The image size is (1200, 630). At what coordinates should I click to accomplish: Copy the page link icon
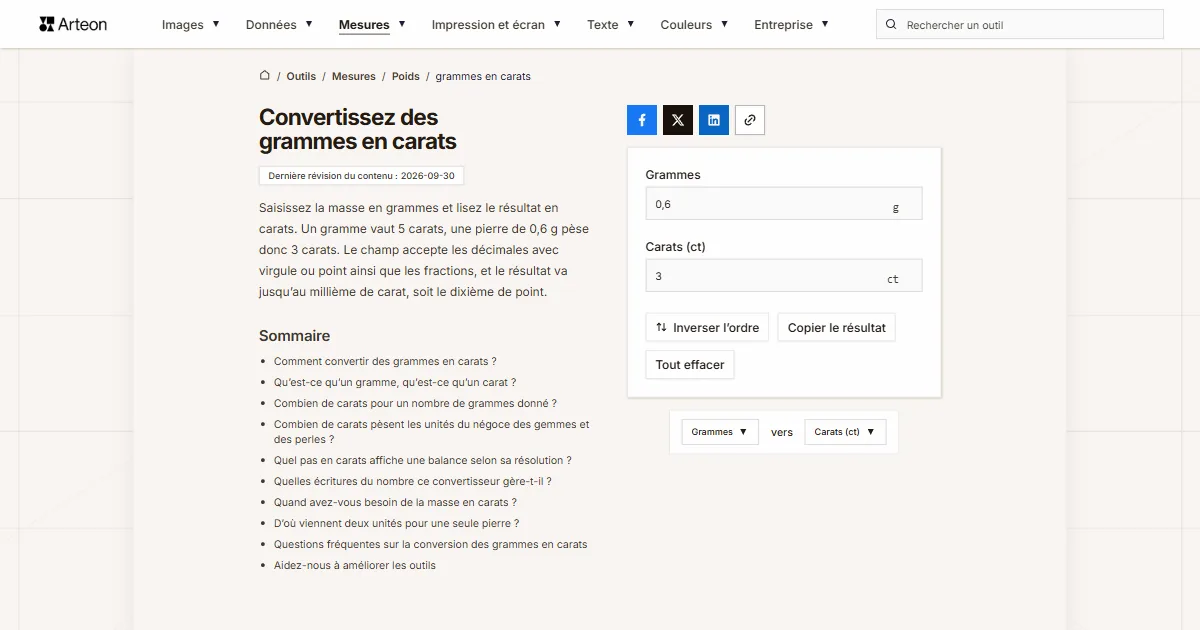tap(750, 120)
